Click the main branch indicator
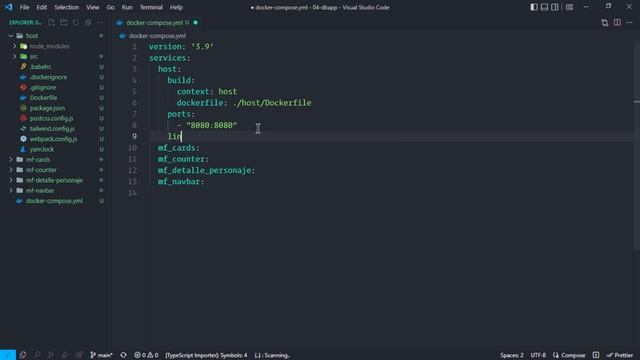This screenshot has height=360, width=640. coord(101,355)
